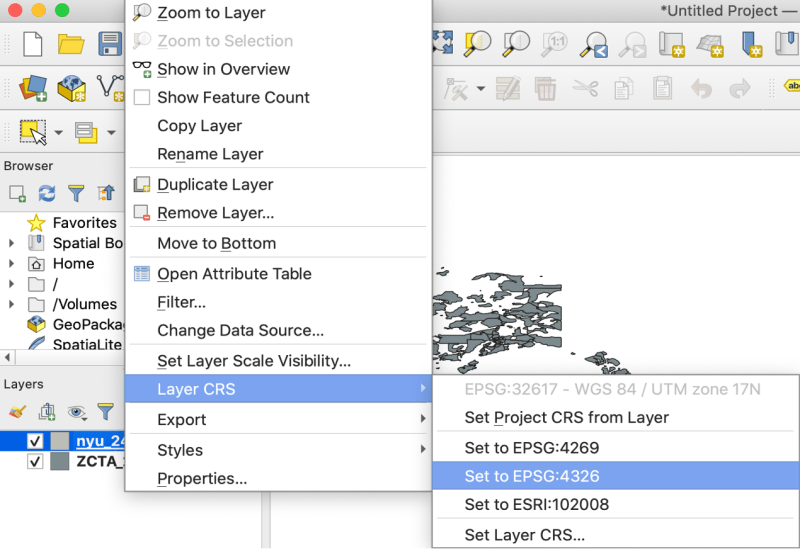Image resolution: width=800 pixels, height=549 pixels.
Task: Click the Add Group icon in Layers
Action: (x=47, y=412)
